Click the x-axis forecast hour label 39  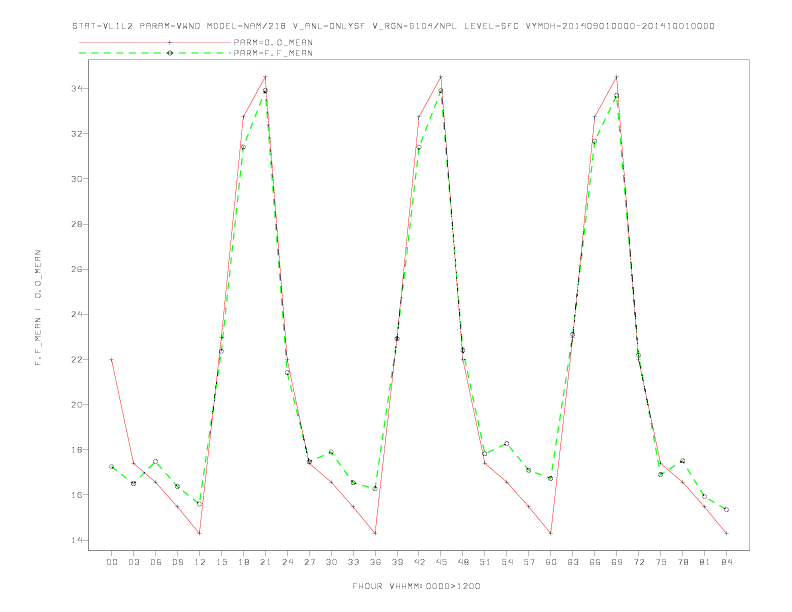[397, 562]
